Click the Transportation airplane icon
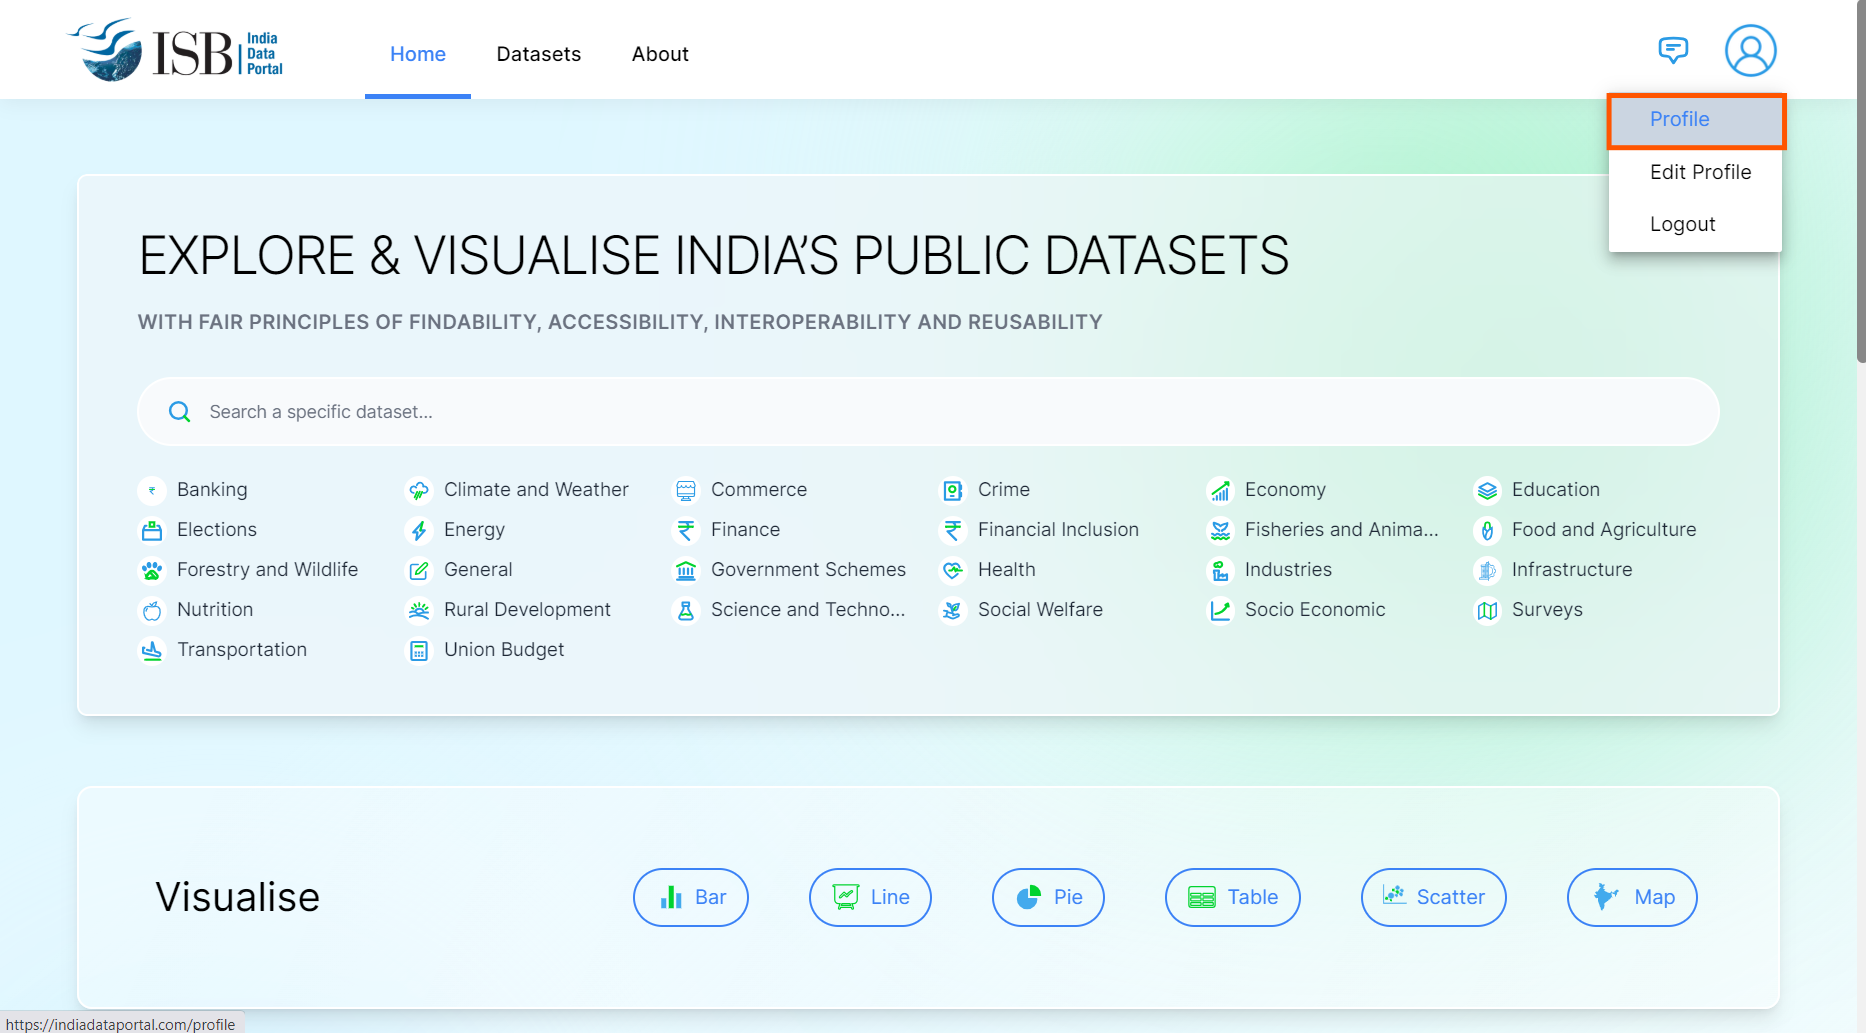1866x1033 pixels. tap(152, 650)
